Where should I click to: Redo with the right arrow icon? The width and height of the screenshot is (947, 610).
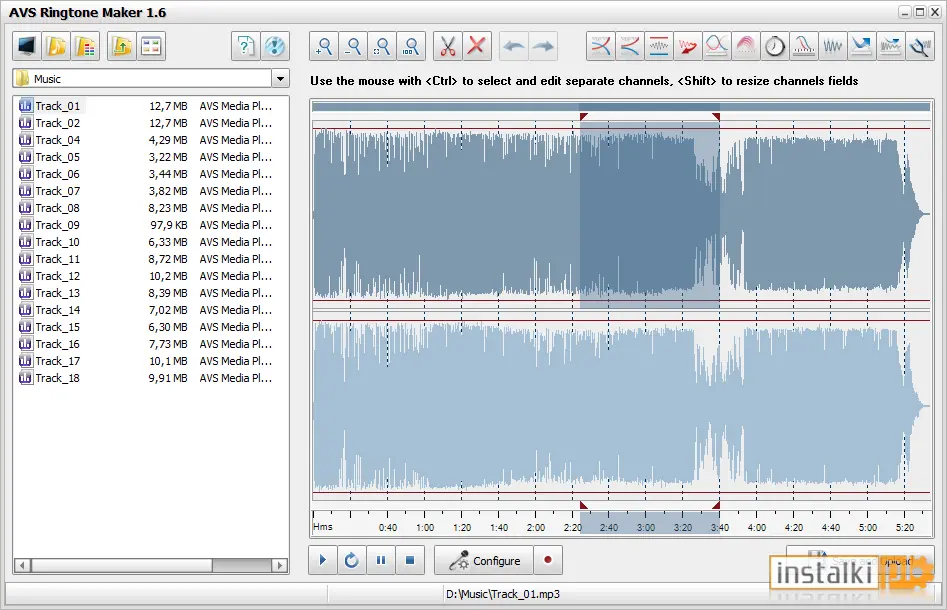click(x=543, y=47)
